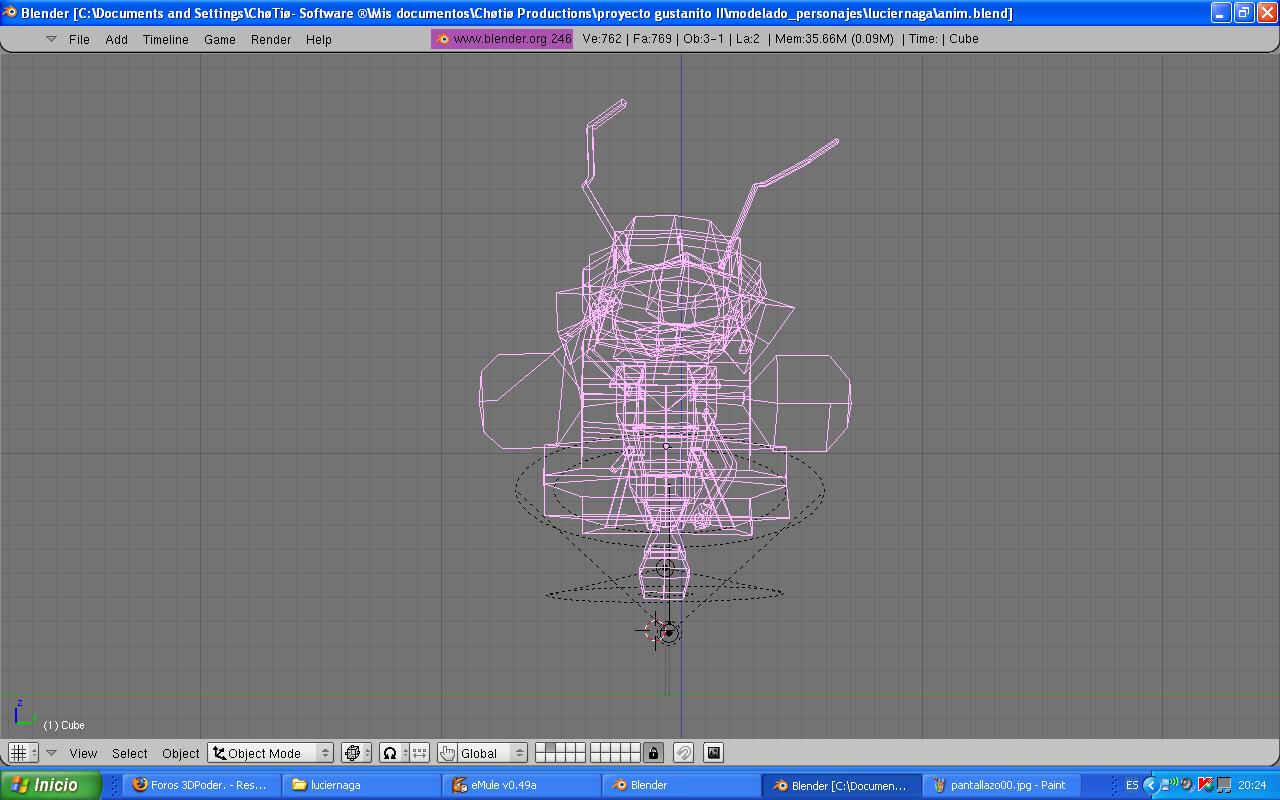Collapse the top menu bar triangle

51,39
